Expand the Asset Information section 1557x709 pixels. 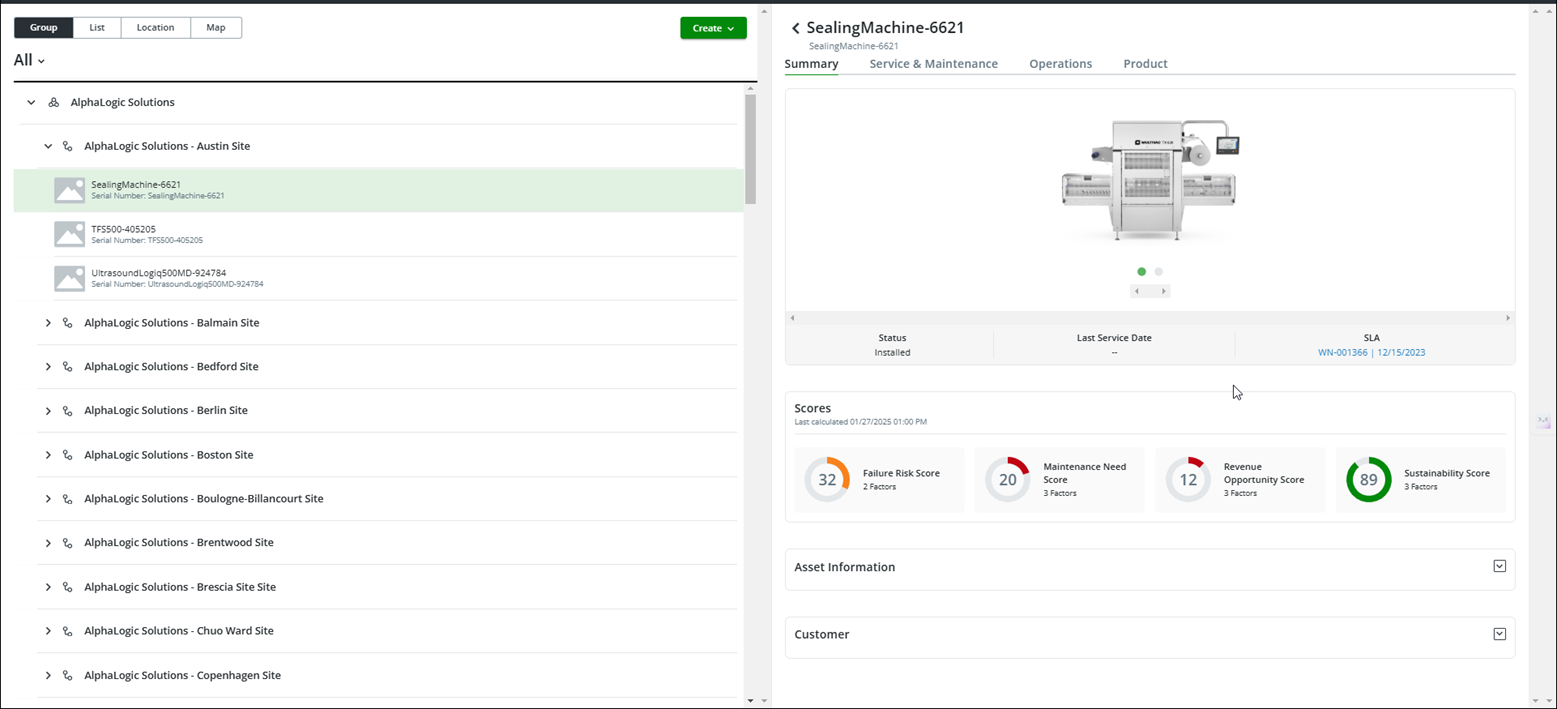(x=1499, y=566)
